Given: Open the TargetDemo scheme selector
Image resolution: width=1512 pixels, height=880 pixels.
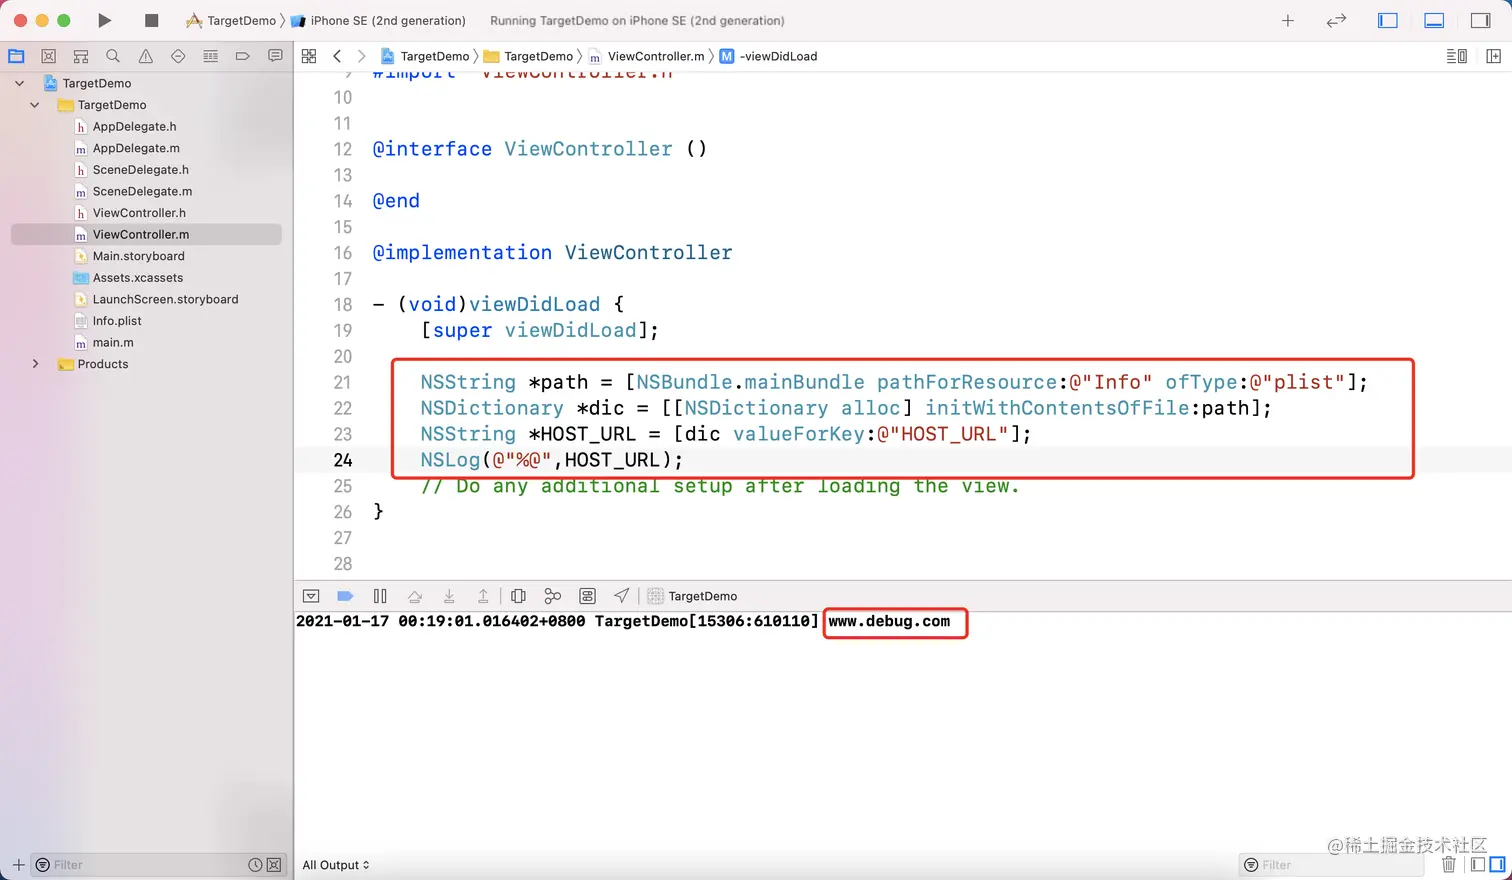Looking at the screenshot, I should [231, 20].
